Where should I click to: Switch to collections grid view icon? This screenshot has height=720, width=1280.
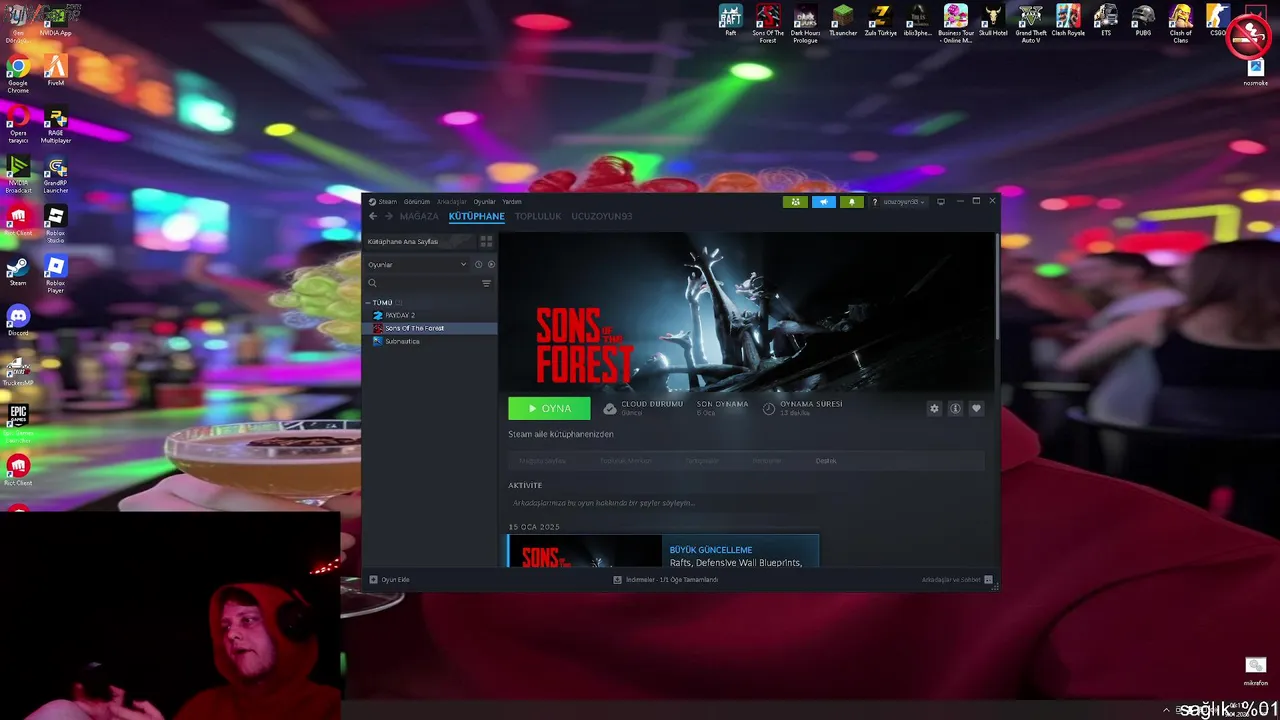click(486, 242)
